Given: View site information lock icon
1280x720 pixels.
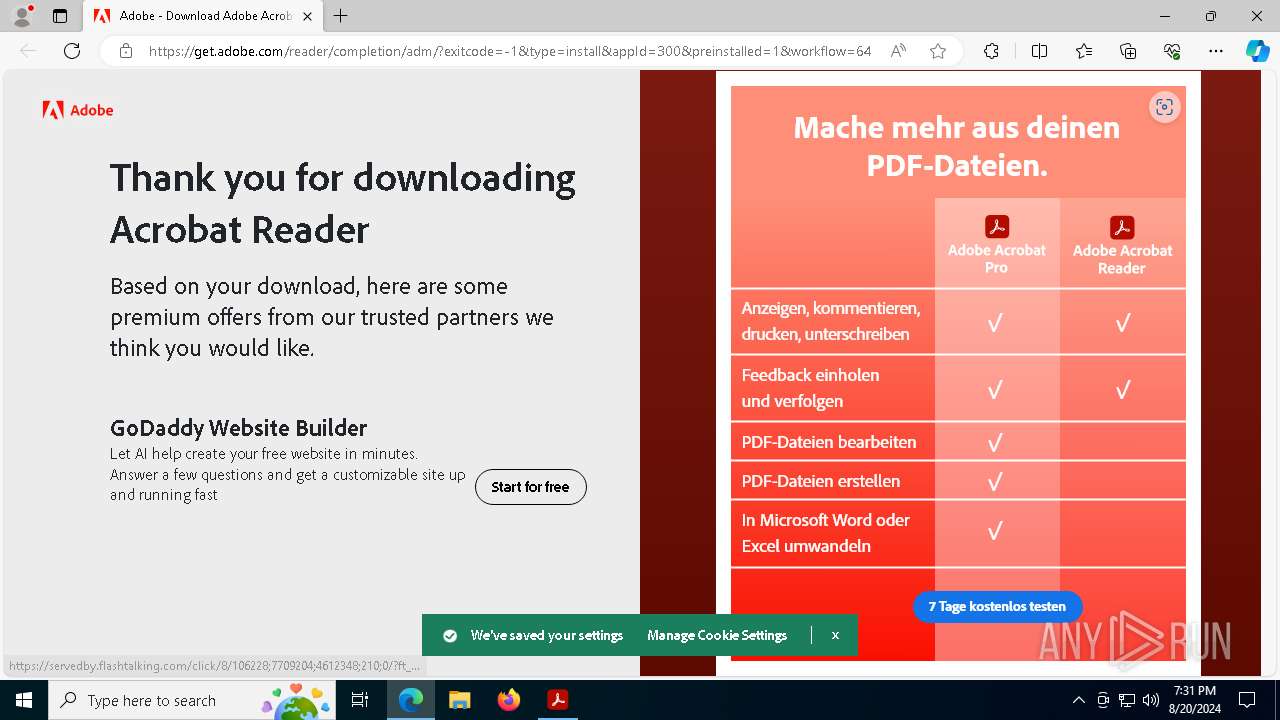Looking at the screenshot, I should (x=126, y=51).
